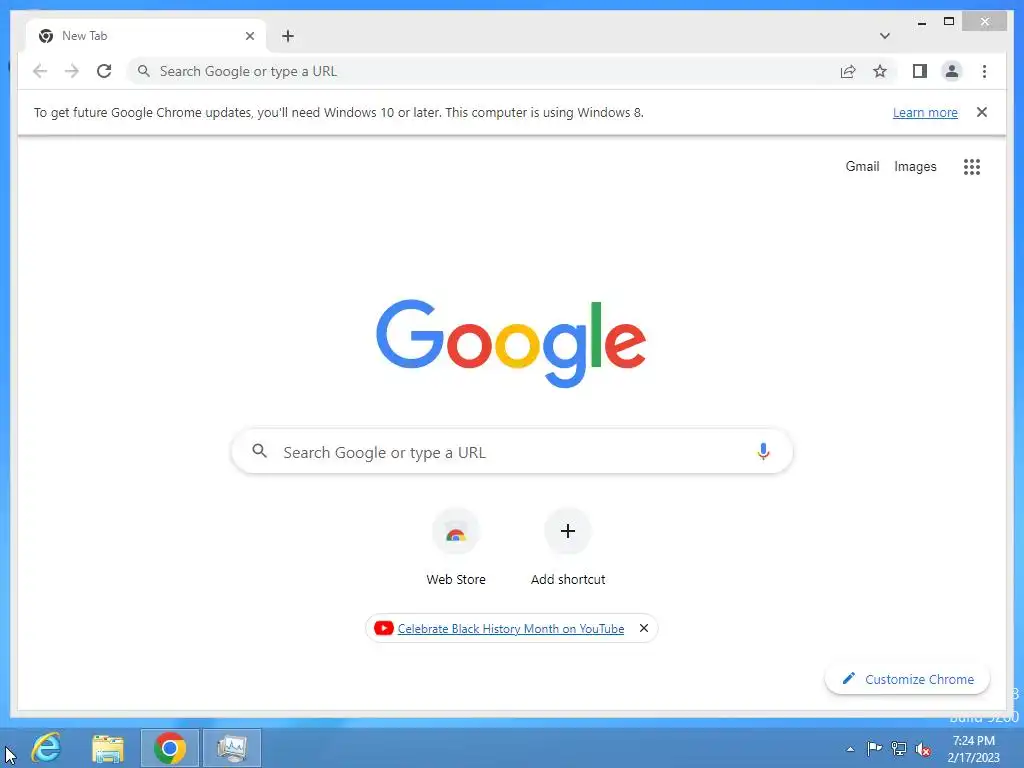Reload the current page
This screenshot has width=1024, height=768.
(x=104, y=71)
